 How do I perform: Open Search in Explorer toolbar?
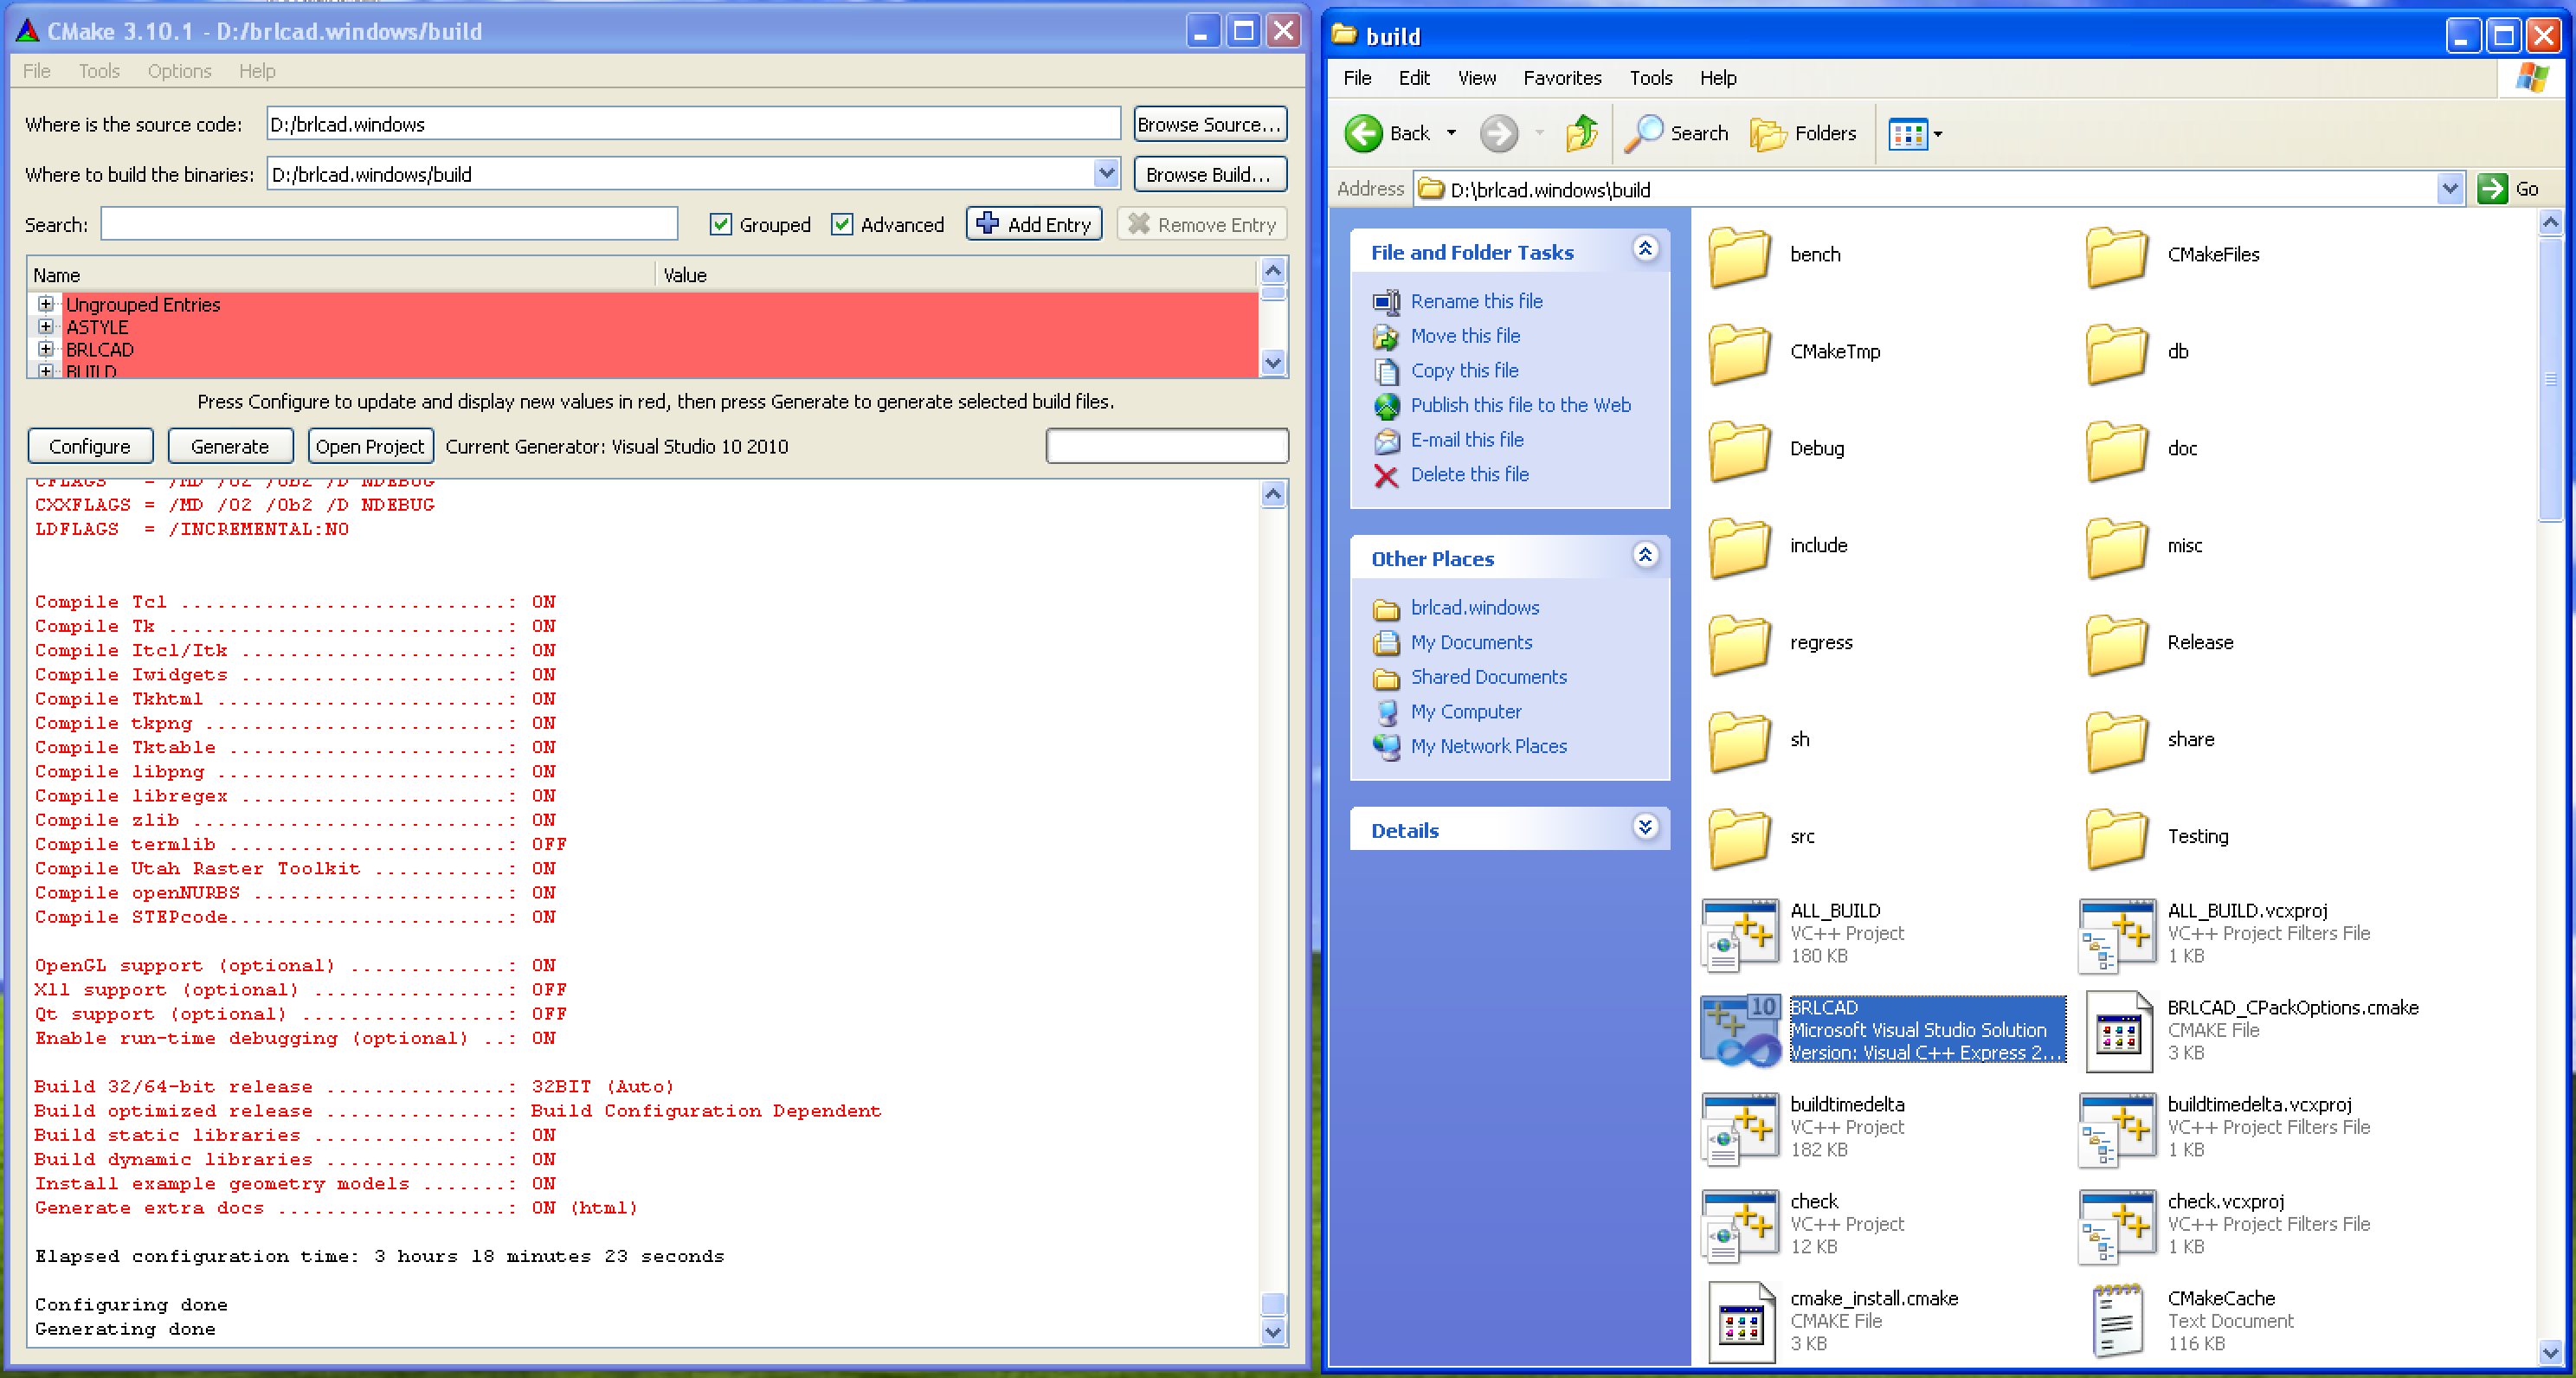[x=1676, y=133]
